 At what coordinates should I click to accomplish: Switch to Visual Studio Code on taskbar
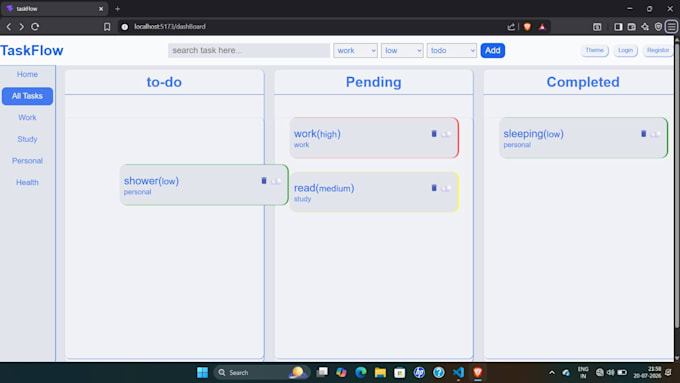[x=458, y=373]
